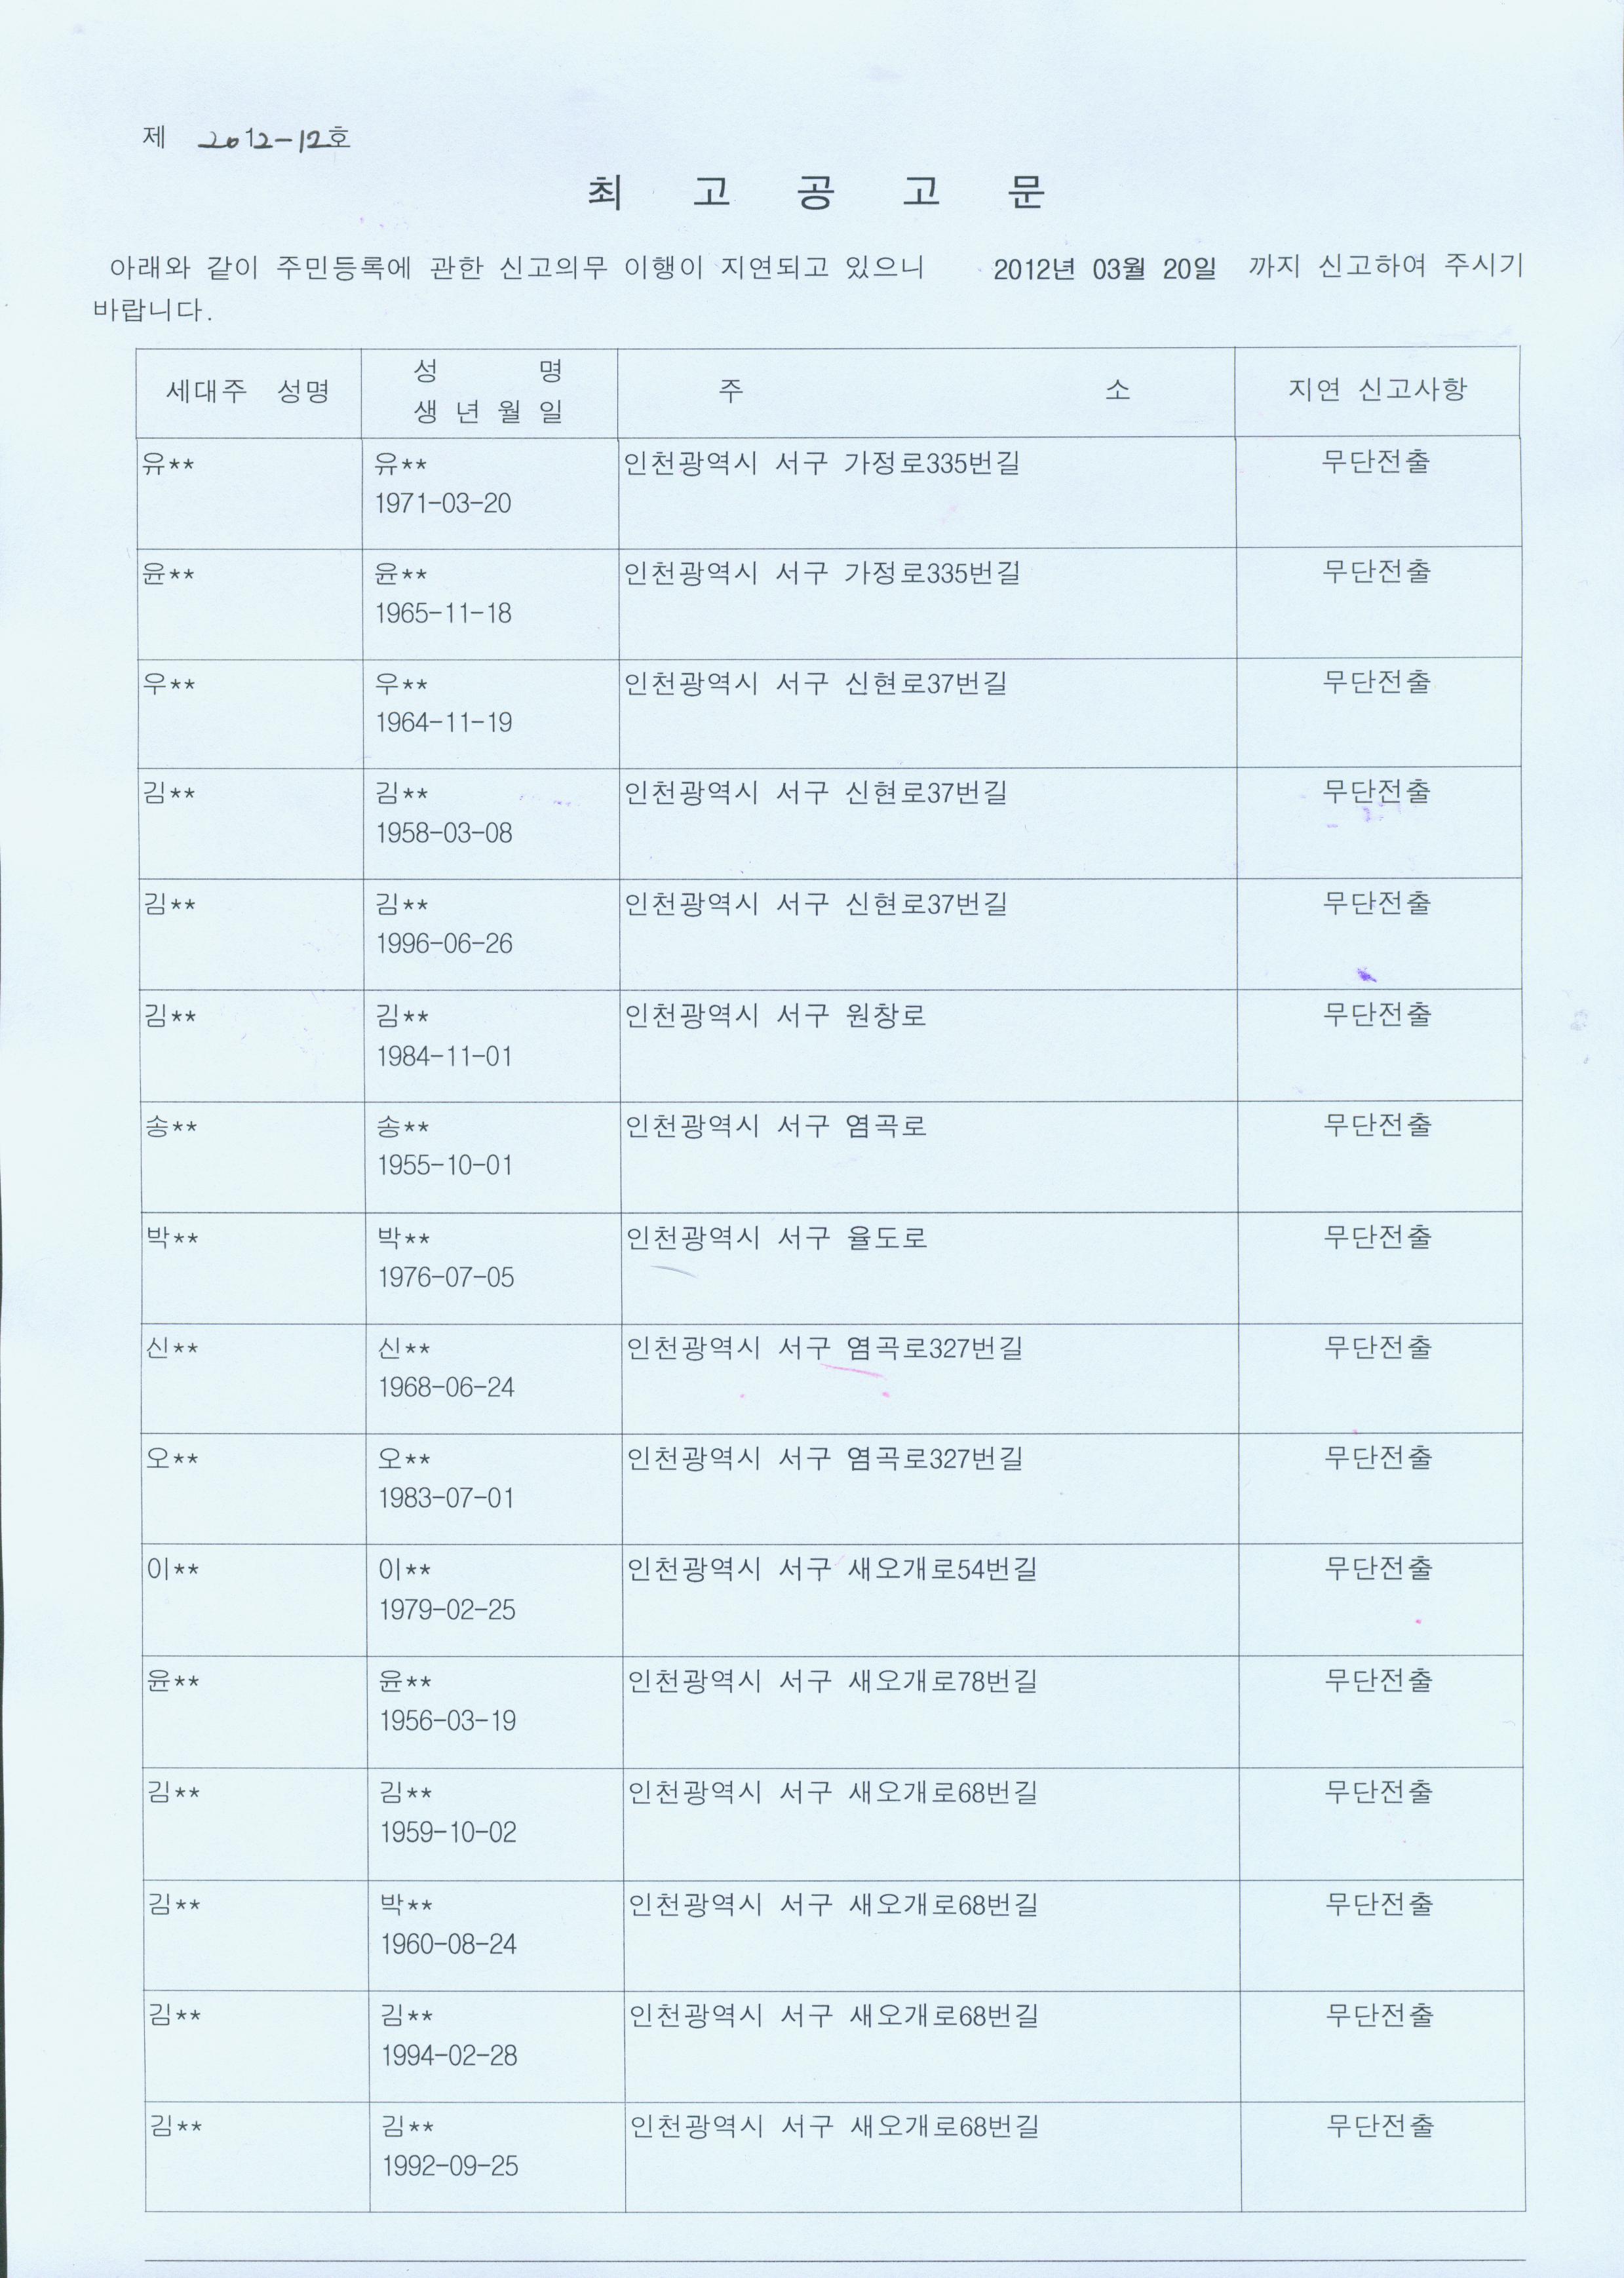The height and width of the screenshot is (2278, 1624).
Task: Select 무단전출 in the 1958-03-08 row
Action: pyautogui.click(x=1377, y=792)
